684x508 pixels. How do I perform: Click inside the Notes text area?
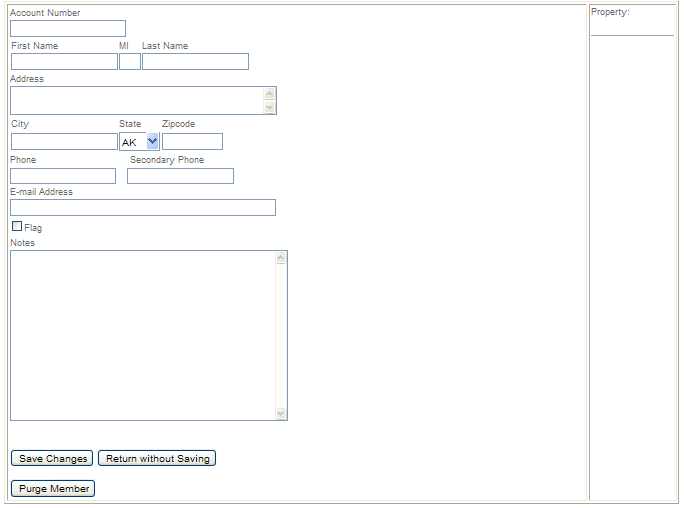coord(142,335)
